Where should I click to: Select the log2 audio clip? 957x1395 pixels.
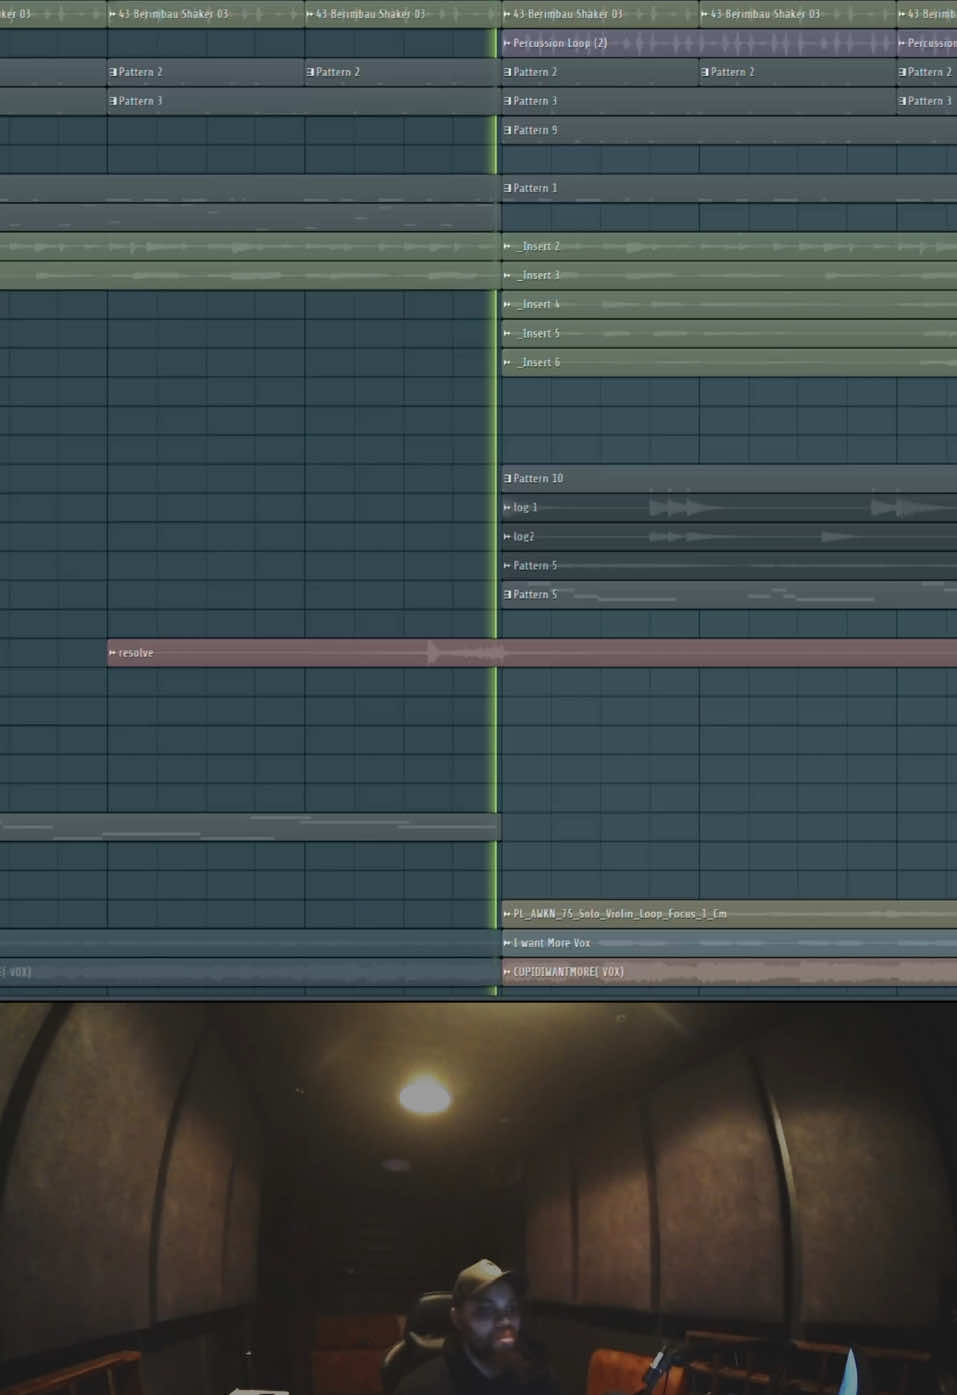click(x=508, y=536)
